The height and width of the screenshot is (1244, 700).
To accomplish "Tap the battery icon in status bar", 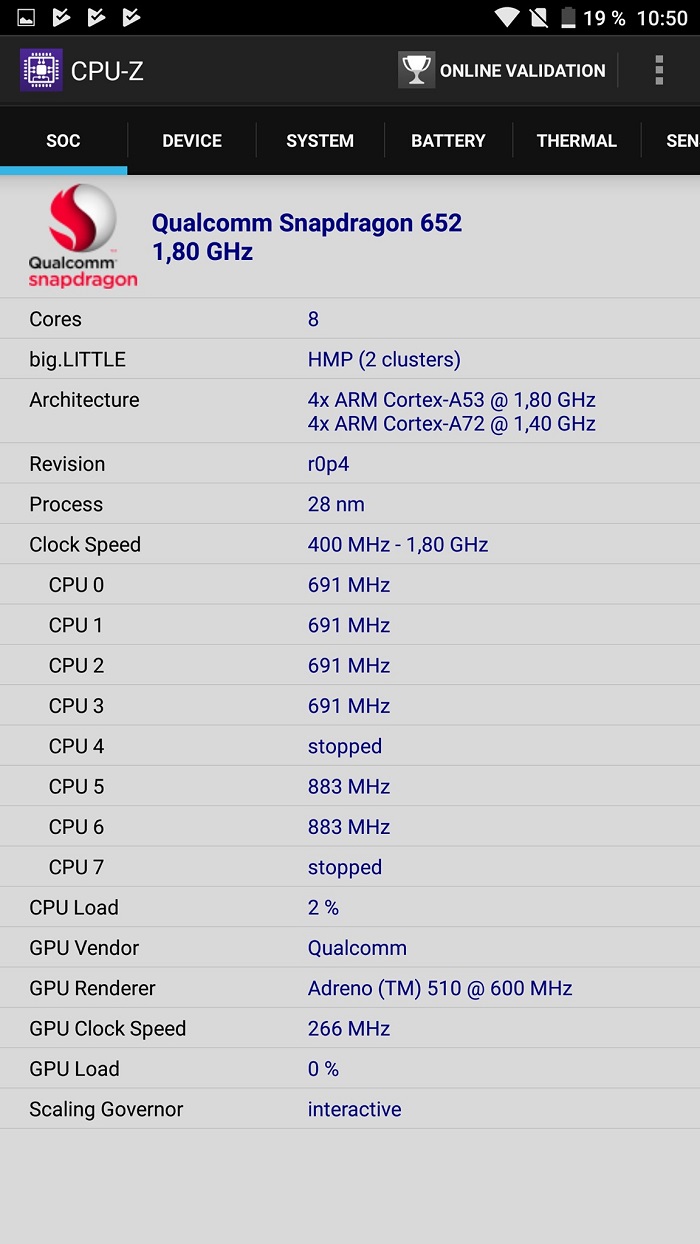I will point(568,17).
